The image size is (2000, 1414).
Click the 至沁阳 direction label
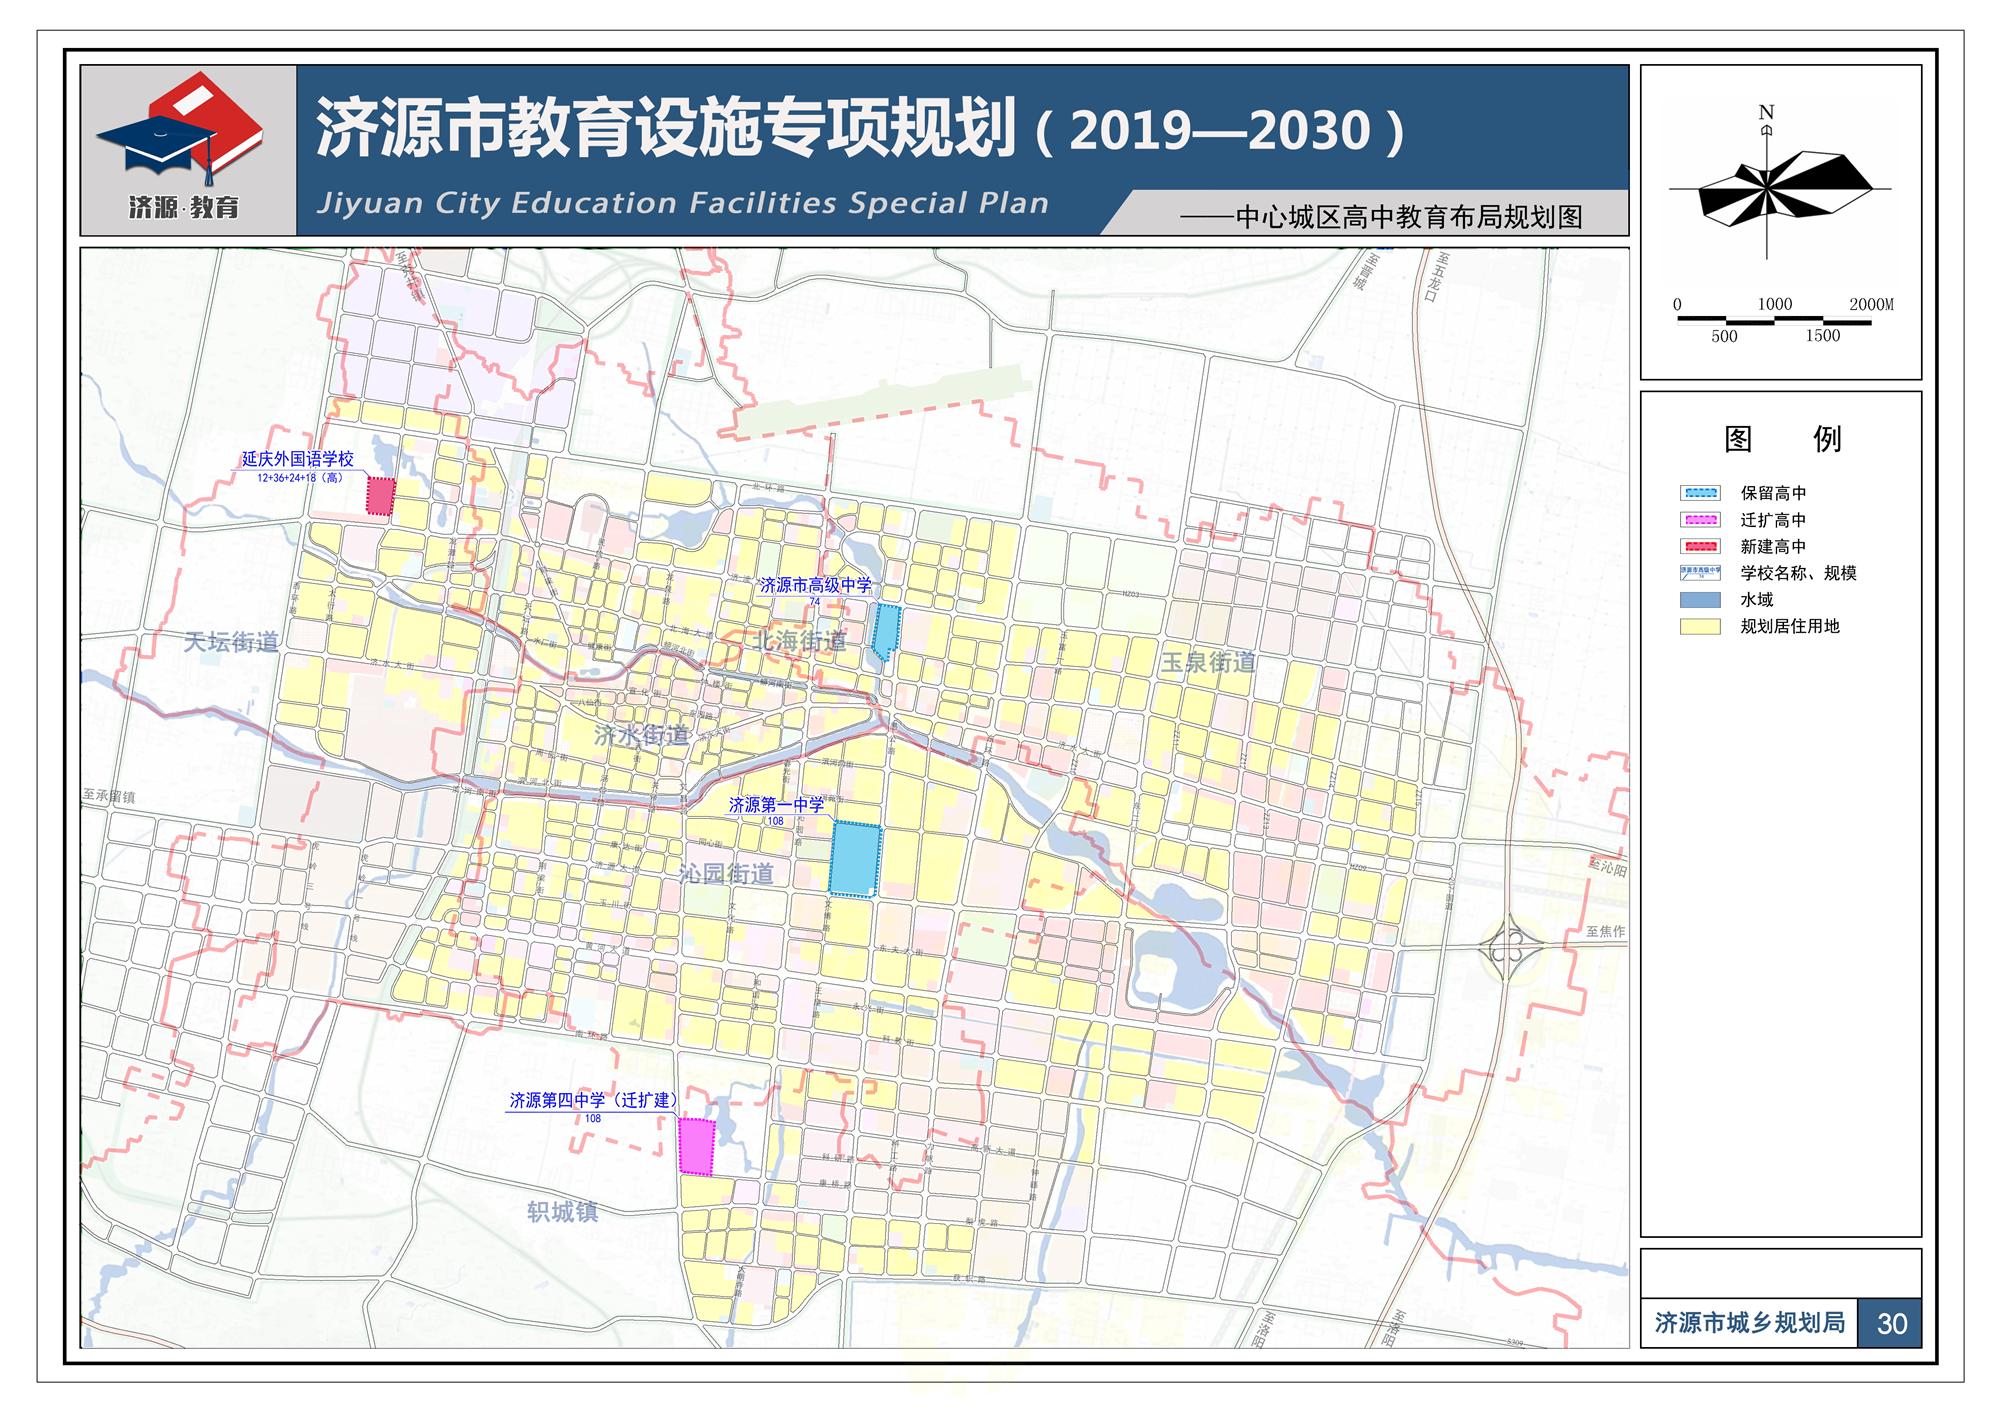(1609, 867)
